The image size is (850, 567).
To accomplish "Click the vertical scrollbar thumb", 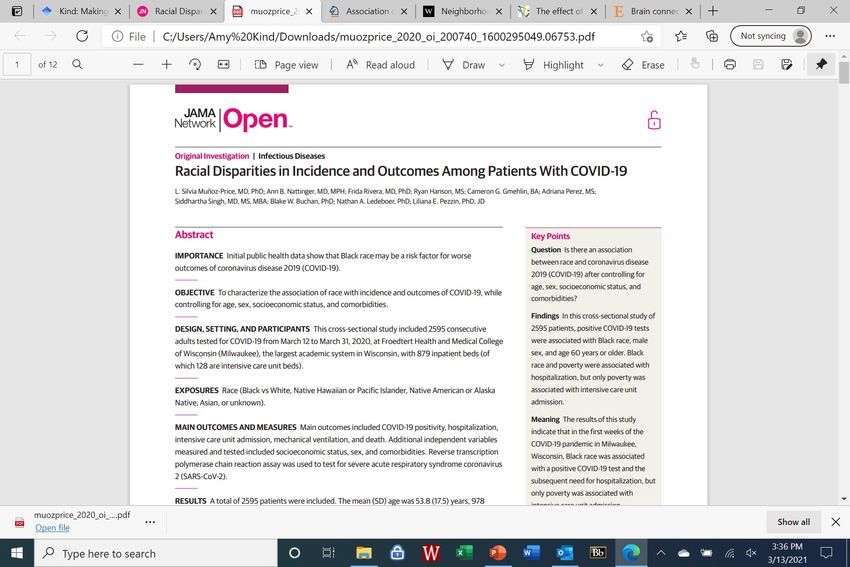I will pos(843,72).
